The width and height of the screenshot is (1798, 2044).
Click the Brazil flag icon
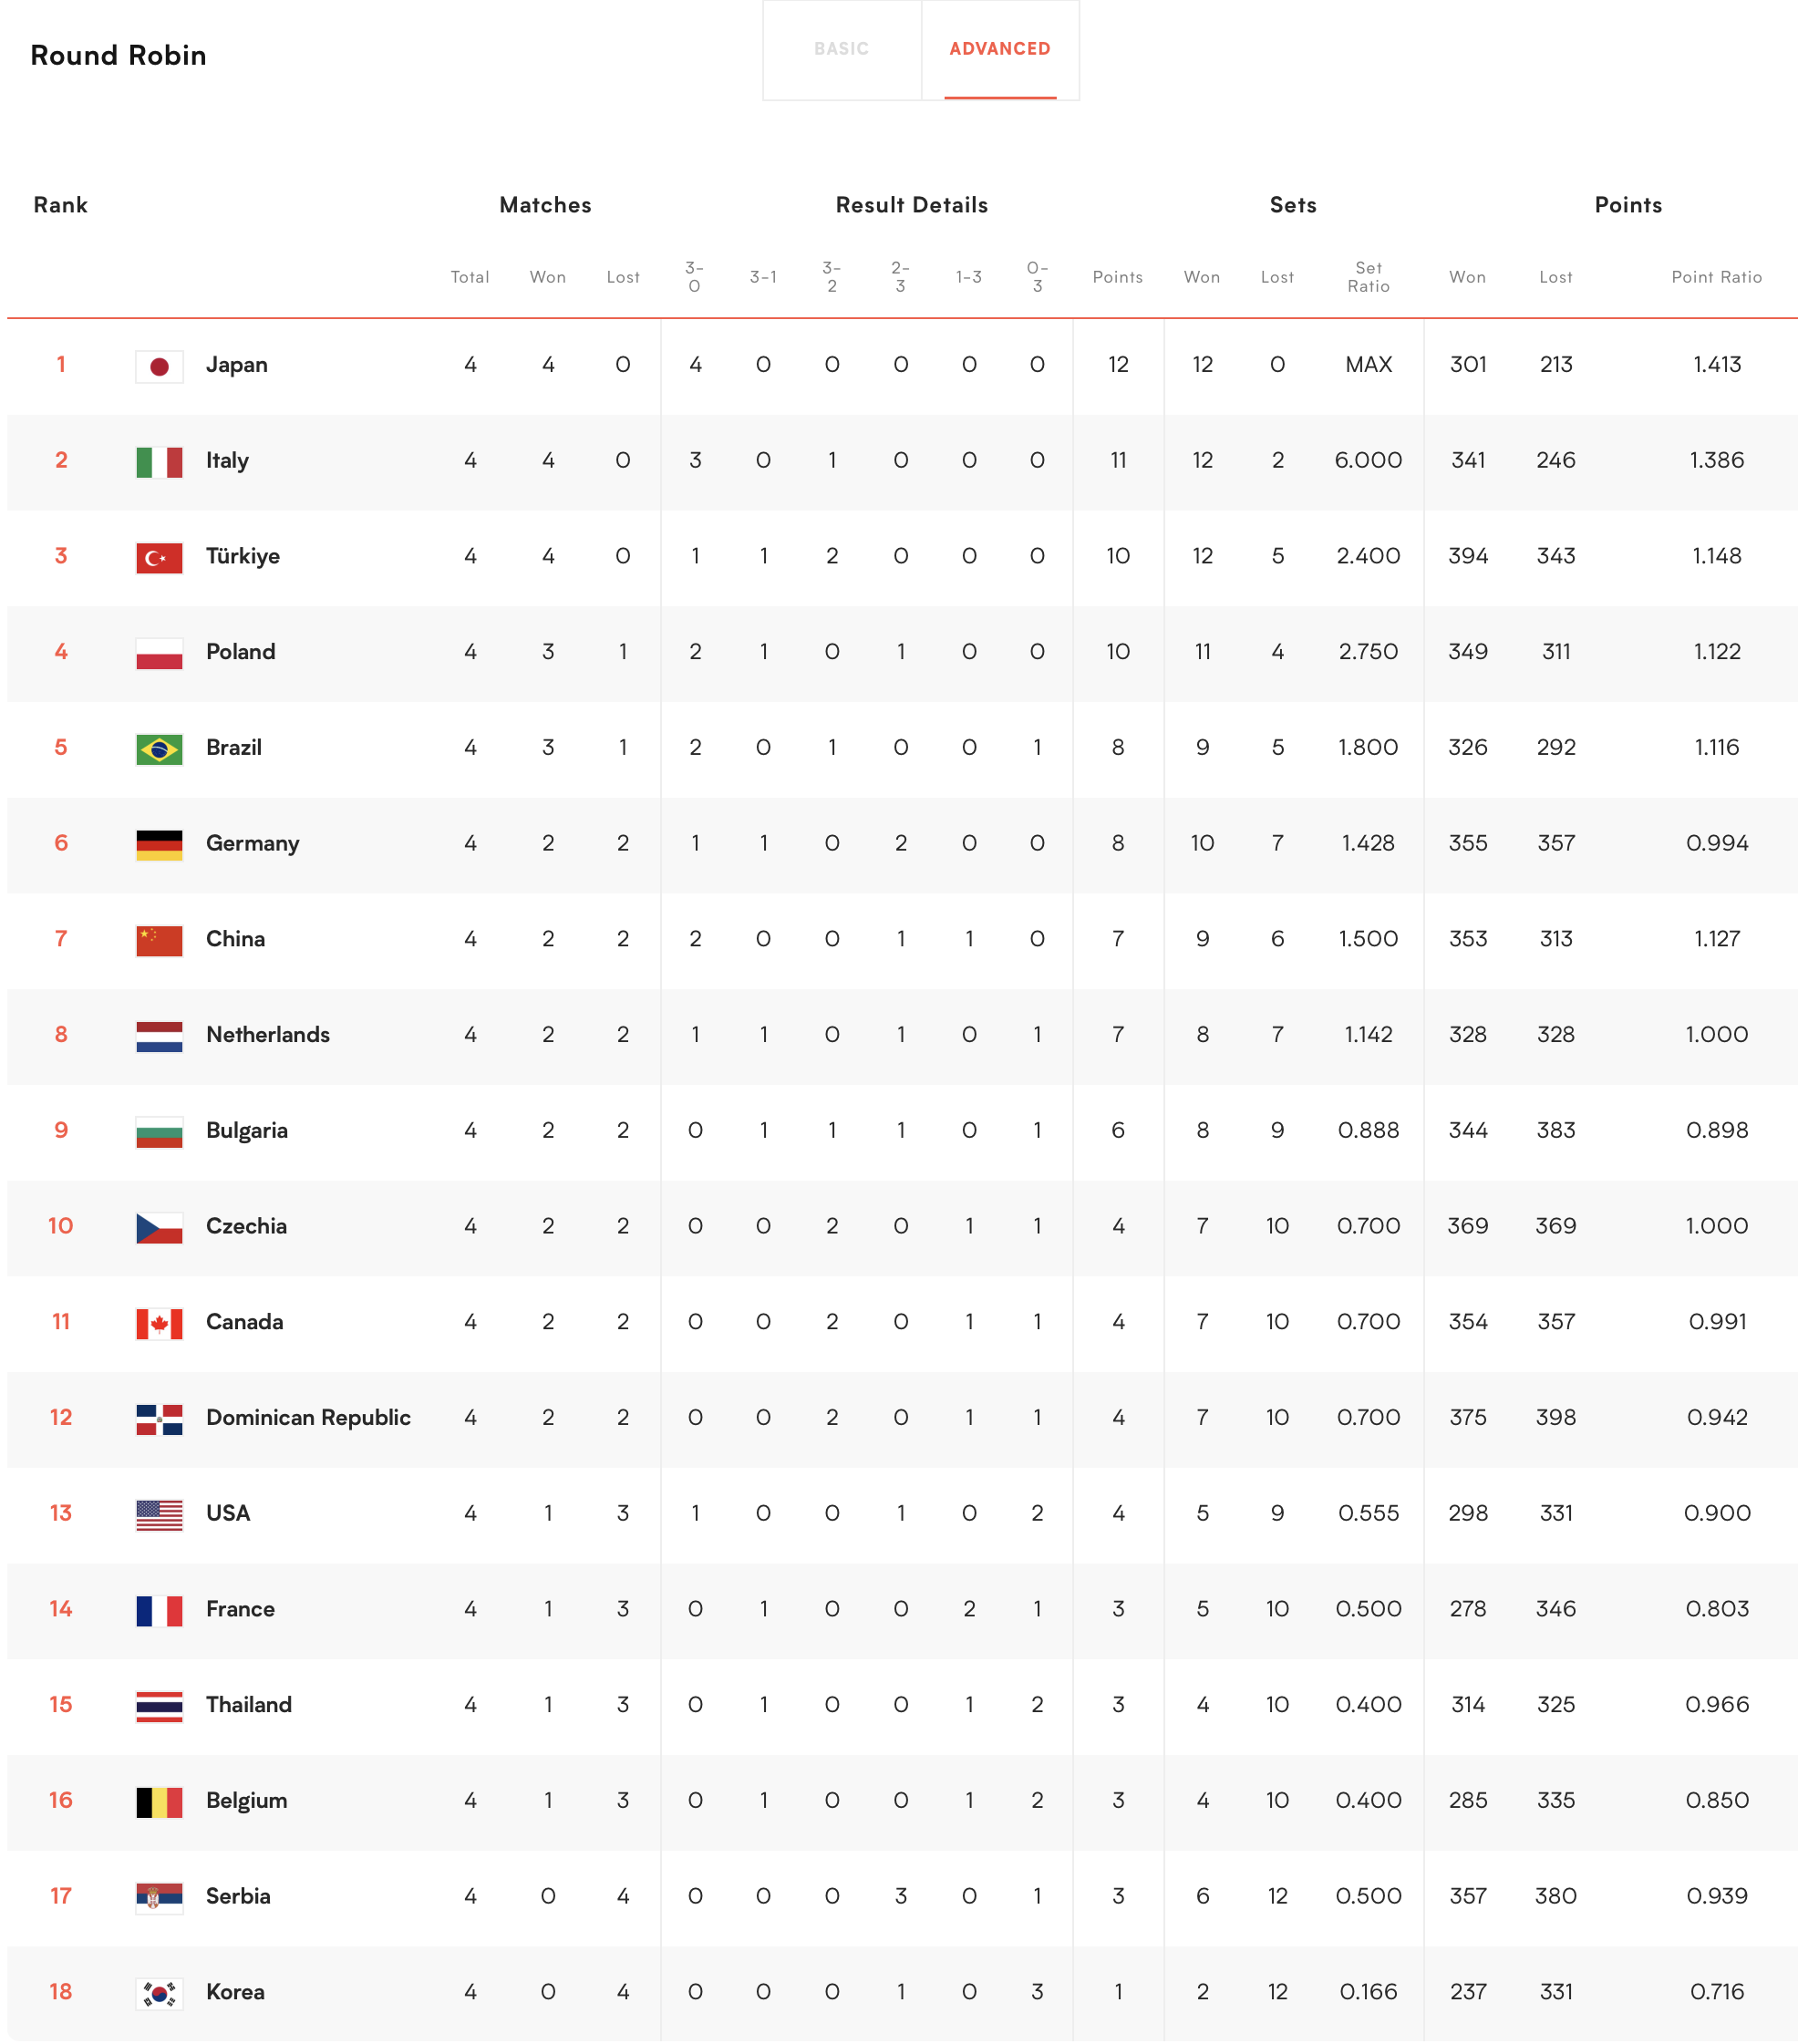coord(159,749)
